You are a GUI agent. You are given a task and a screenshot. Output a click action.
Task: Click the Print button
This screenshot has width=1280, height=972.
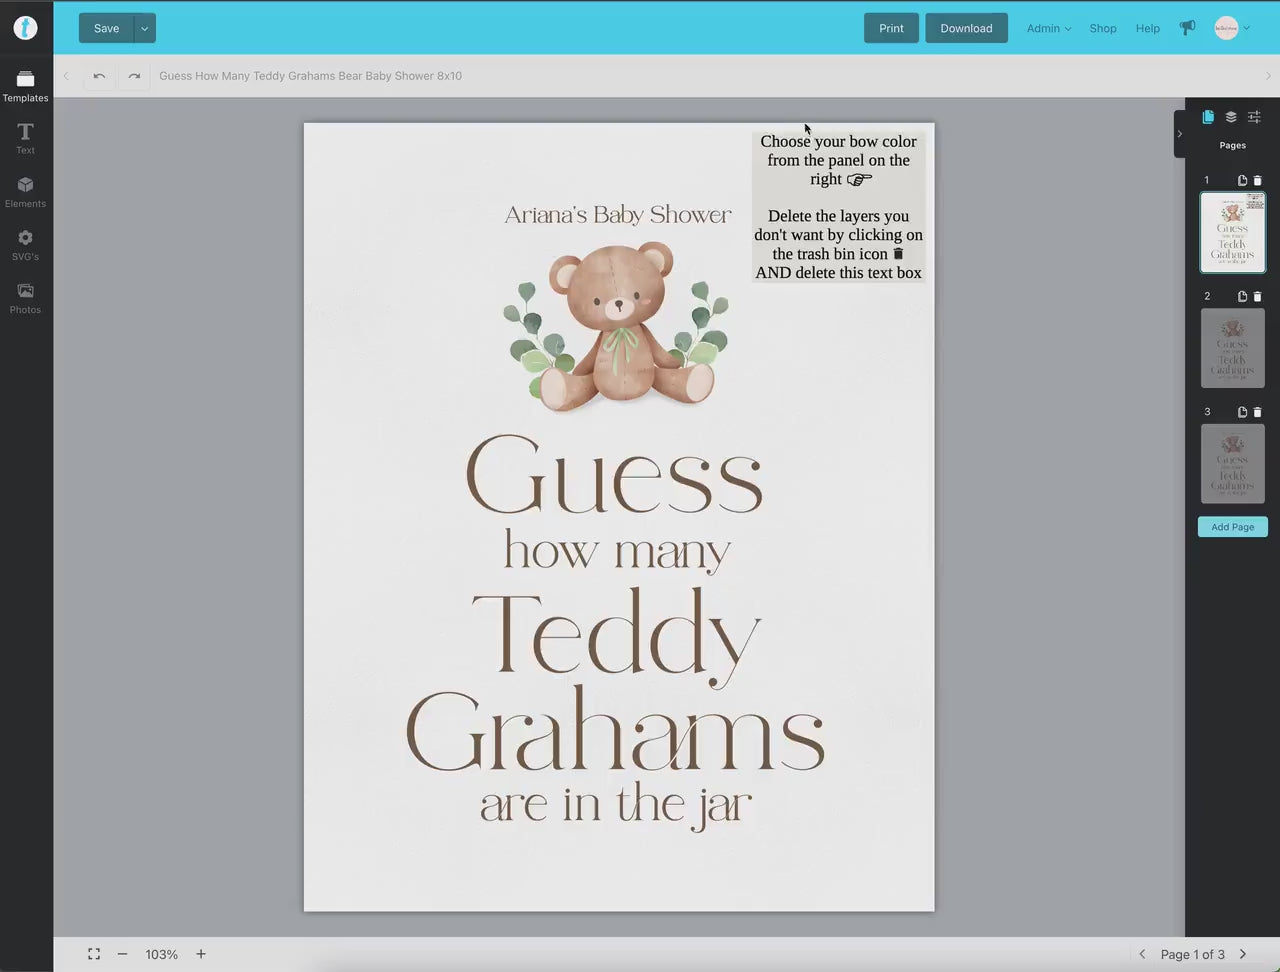tap(891, 28)
